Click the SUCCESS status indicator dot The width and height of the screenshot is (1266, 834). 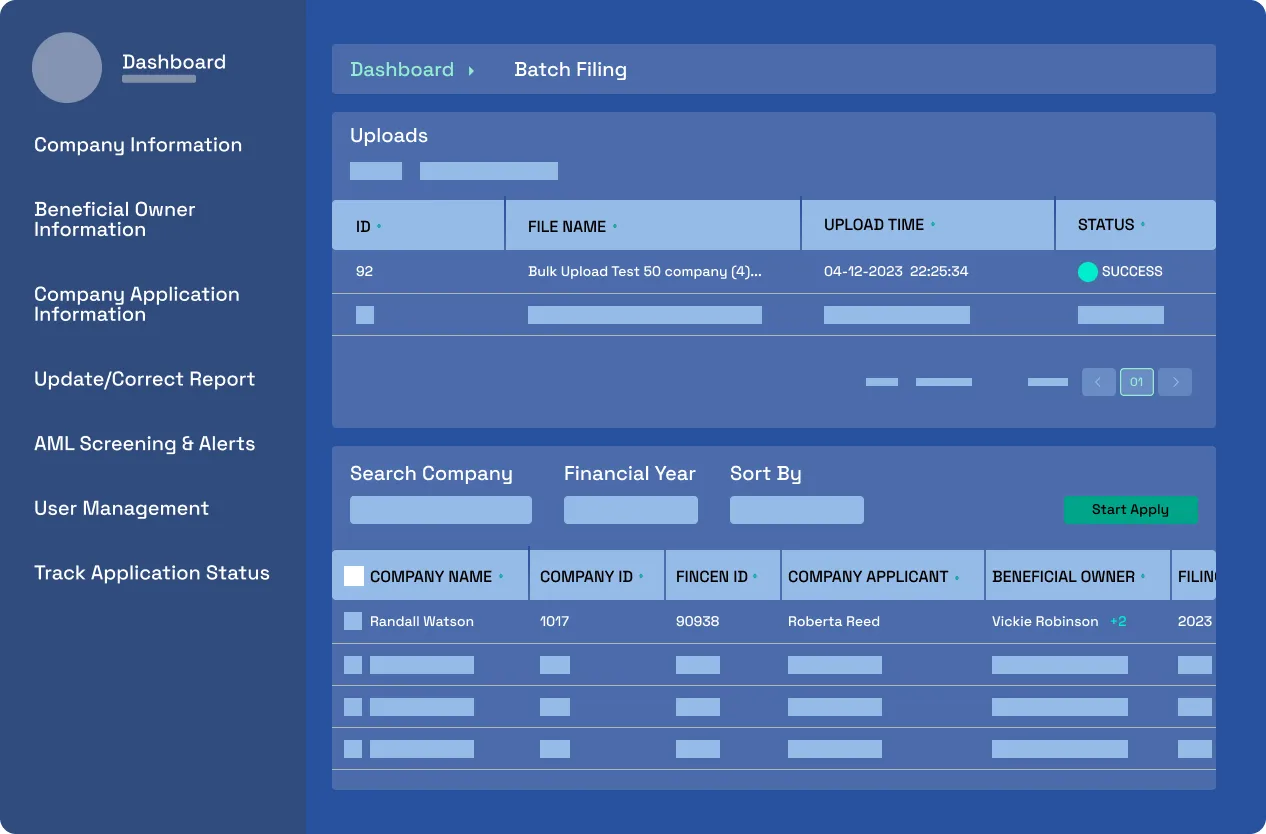click(1087, 271)
